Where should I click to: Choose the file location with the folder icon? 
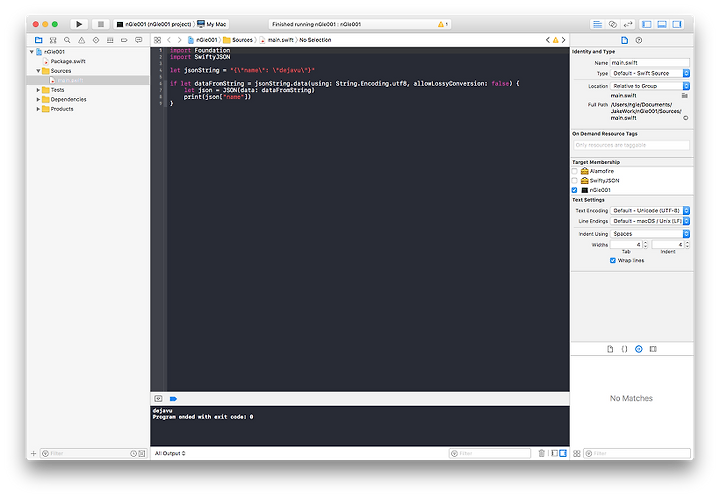(x=685, y=95)
